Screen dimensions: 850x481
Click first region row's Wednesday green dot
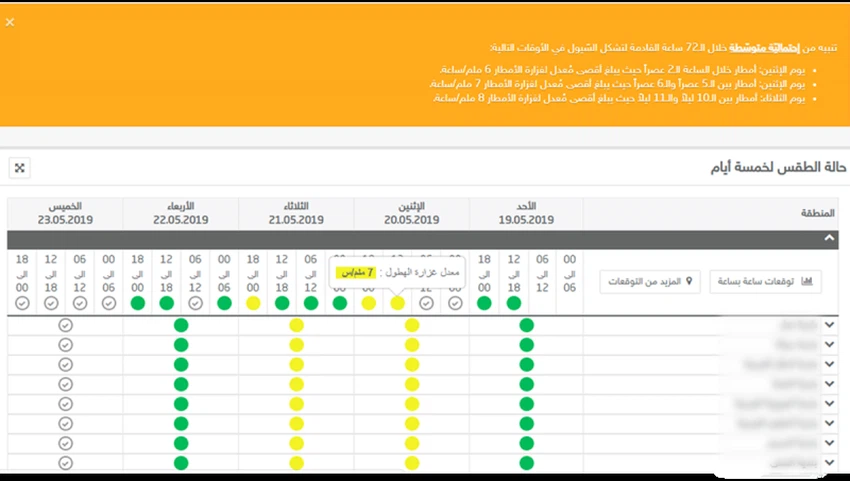[181, 325]
